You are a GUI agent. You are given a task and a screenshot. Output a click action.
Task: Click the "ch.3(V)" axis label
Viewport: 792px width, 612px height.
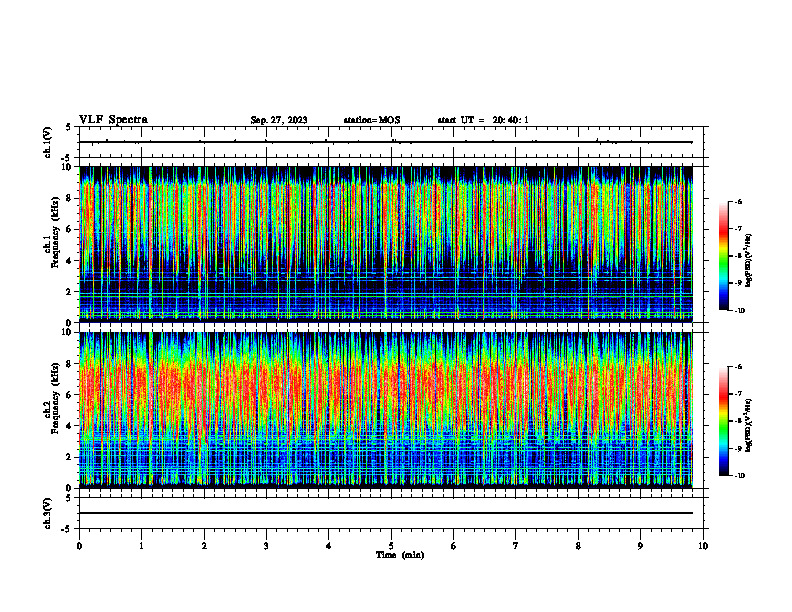click(48, 513)
